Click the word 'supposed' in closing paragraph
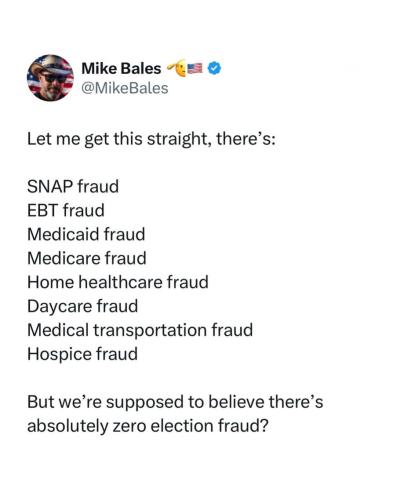 [x=145, y=402]
